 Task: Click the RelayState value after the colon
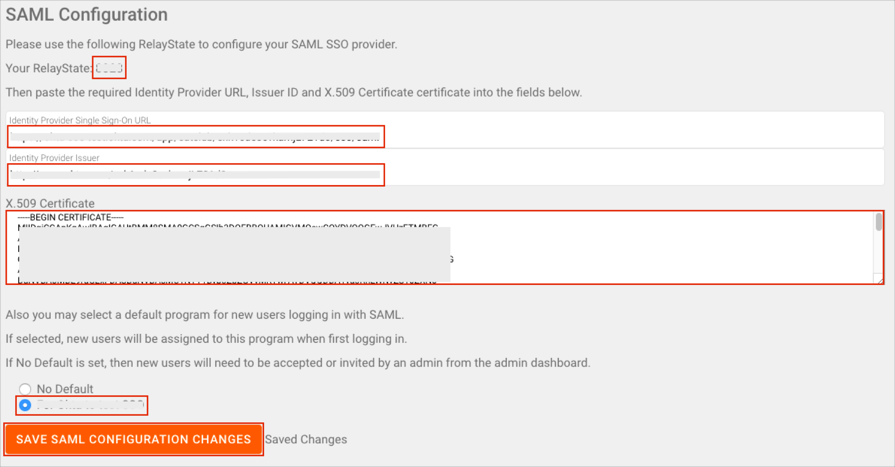pyautogui.click(x=109, y=68)
